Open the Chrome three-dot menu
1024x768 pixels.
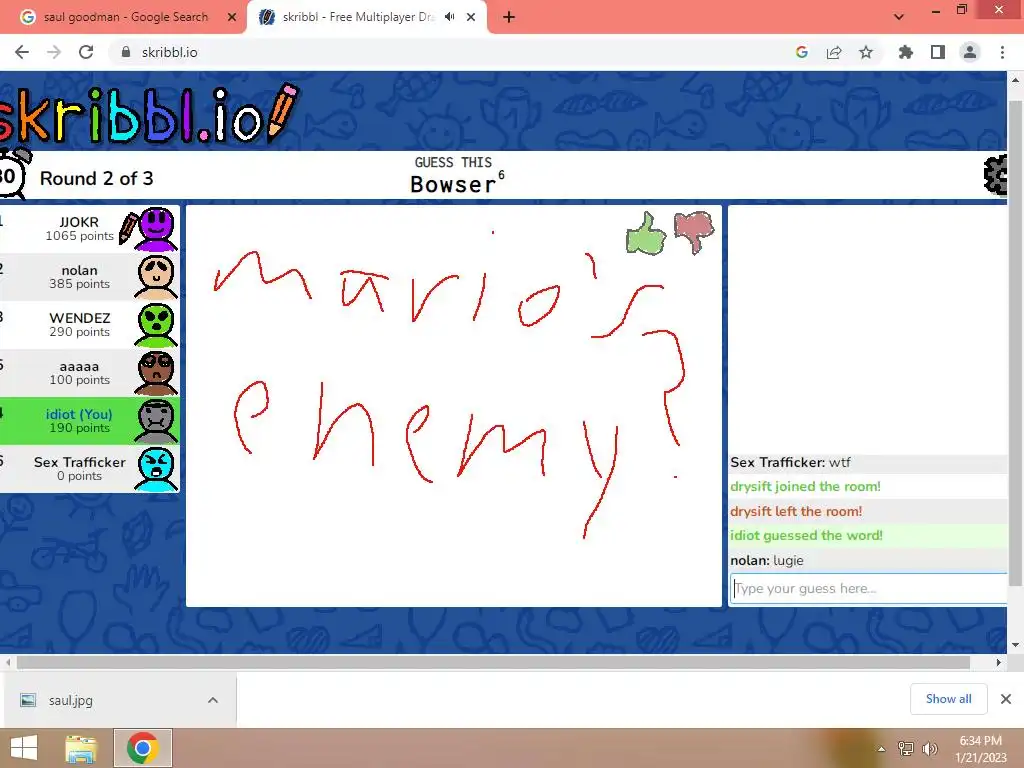[1002, 52]
